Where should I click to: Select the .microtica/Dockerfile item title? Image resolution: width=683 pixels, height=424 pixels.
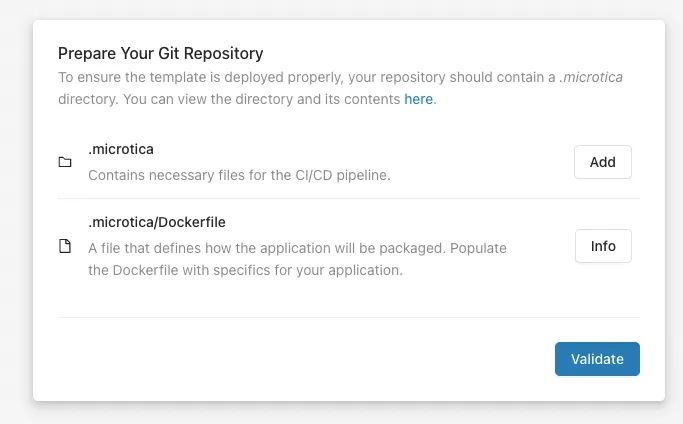click(x=157, y=222)
